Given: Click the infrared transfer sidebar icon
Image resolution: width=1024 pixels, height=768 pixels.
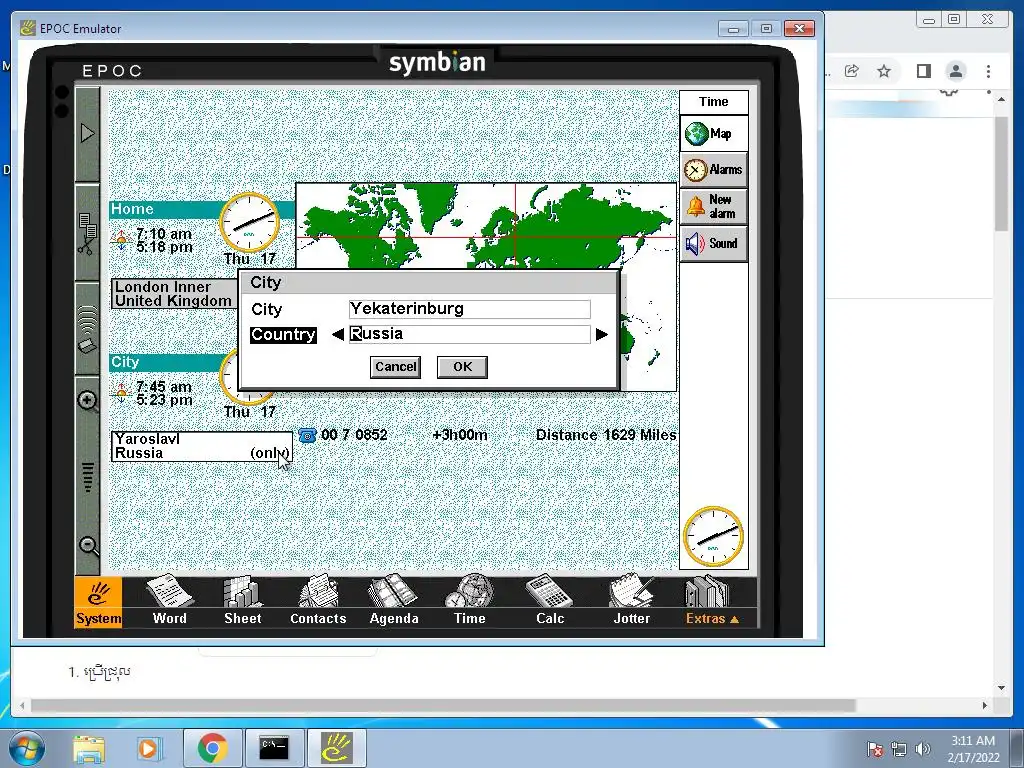Looking at the screenshot, I should coord(87,328).
